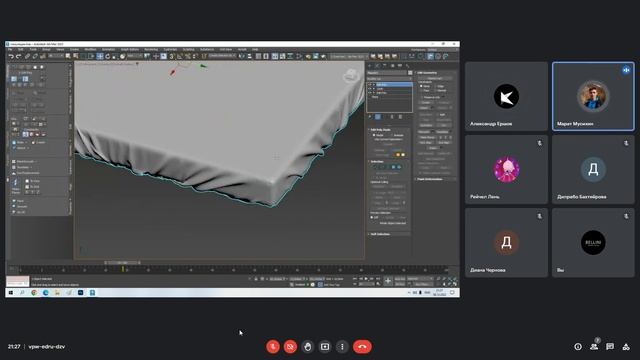The width and height of the screenshot is (640, 360).
Task: Open the Modifier List dropdown
Action: [x=389, y=79]
